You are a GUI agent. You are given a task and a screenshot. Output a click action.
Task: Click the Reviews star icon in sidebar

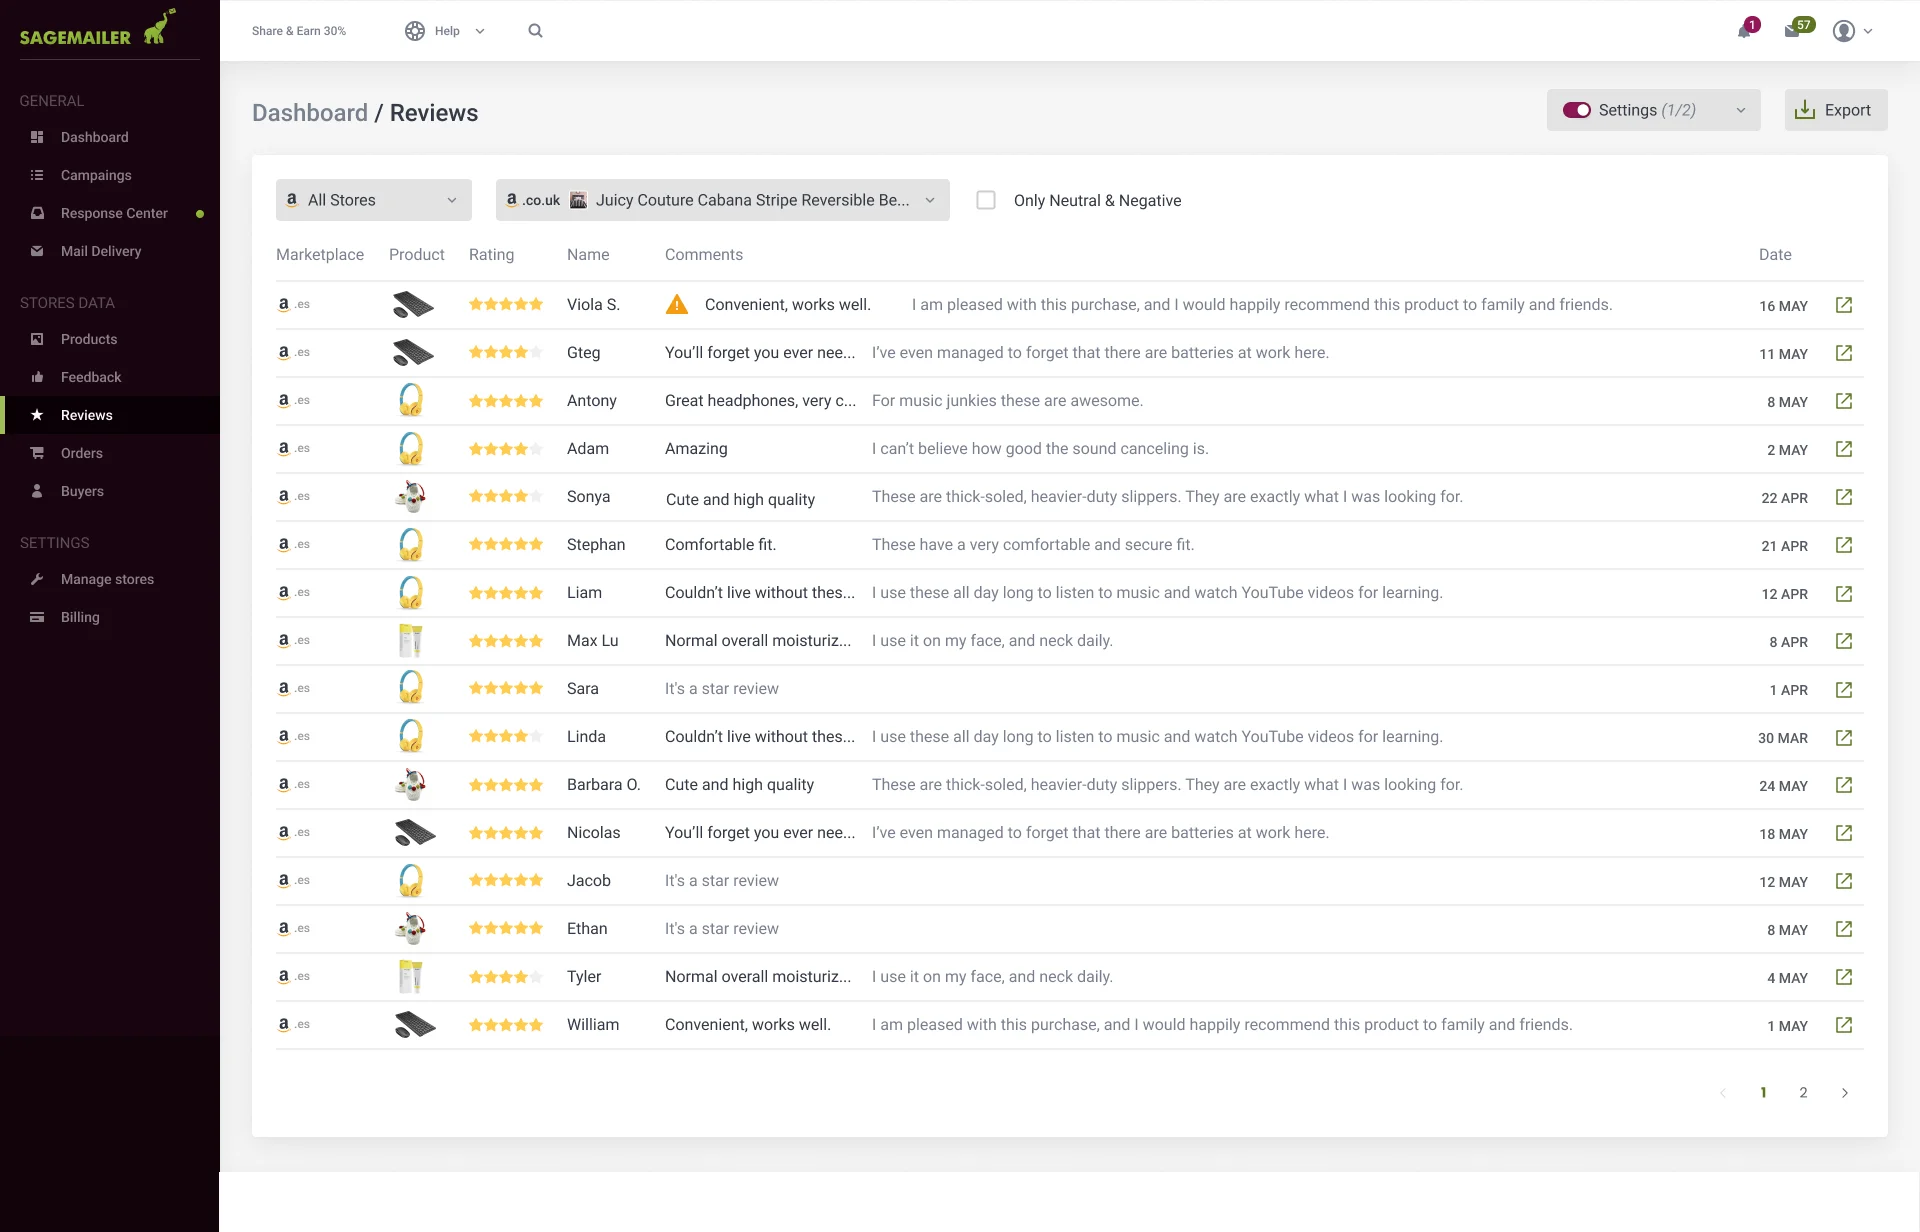tap(36, 414)
